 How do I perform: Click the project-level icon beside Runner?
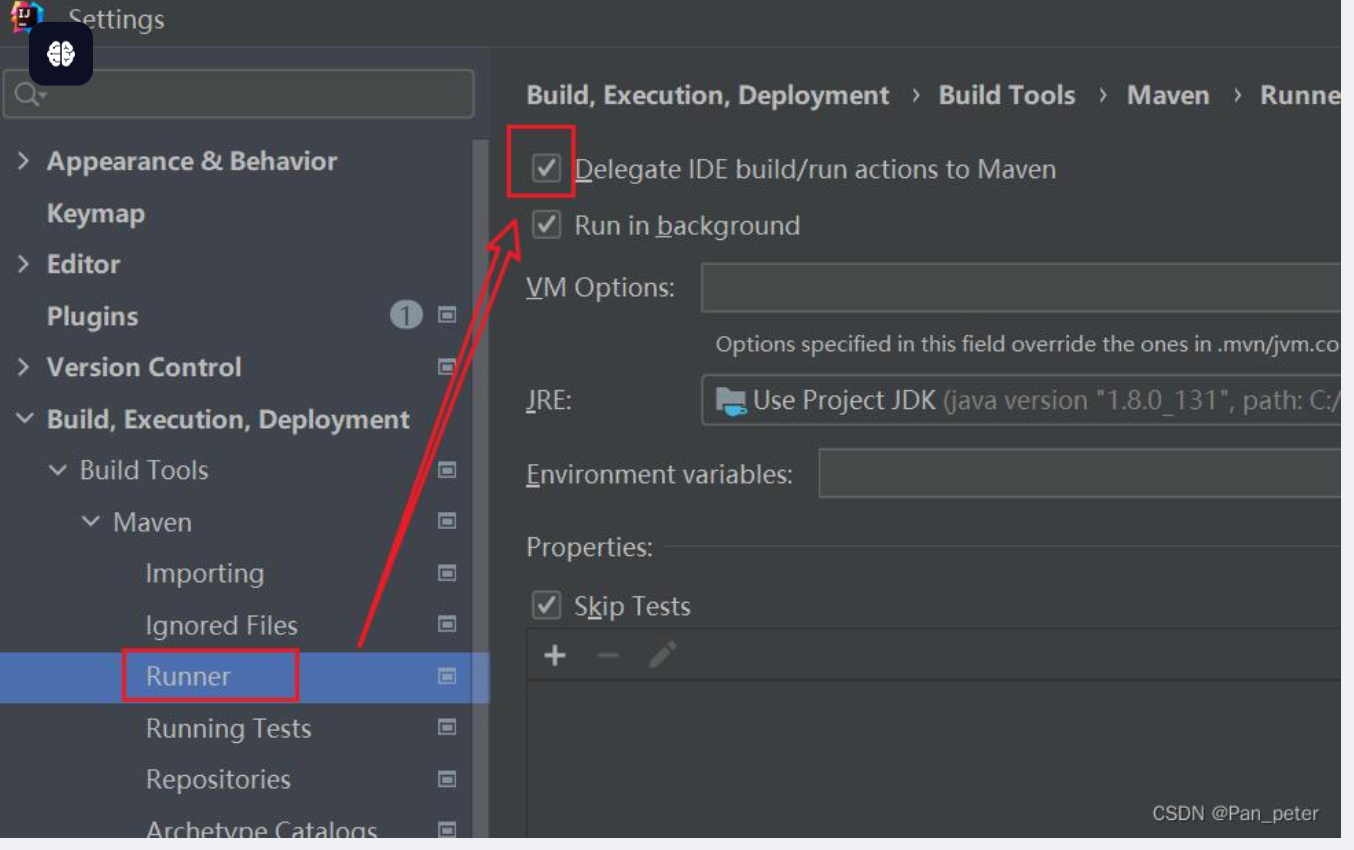pyautogui.click(x=447, y=677)
